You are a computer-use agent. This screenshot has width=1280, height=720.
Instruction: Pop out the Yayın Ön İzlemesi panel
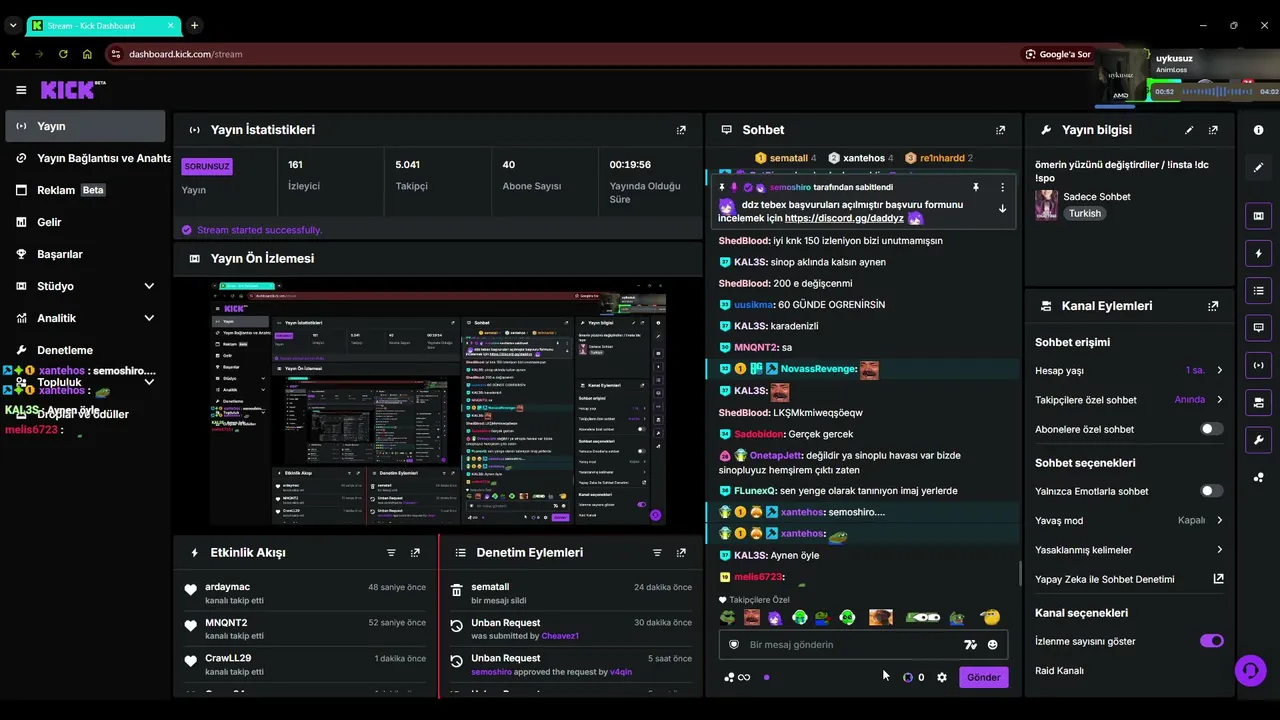click(x=681, y=258)
